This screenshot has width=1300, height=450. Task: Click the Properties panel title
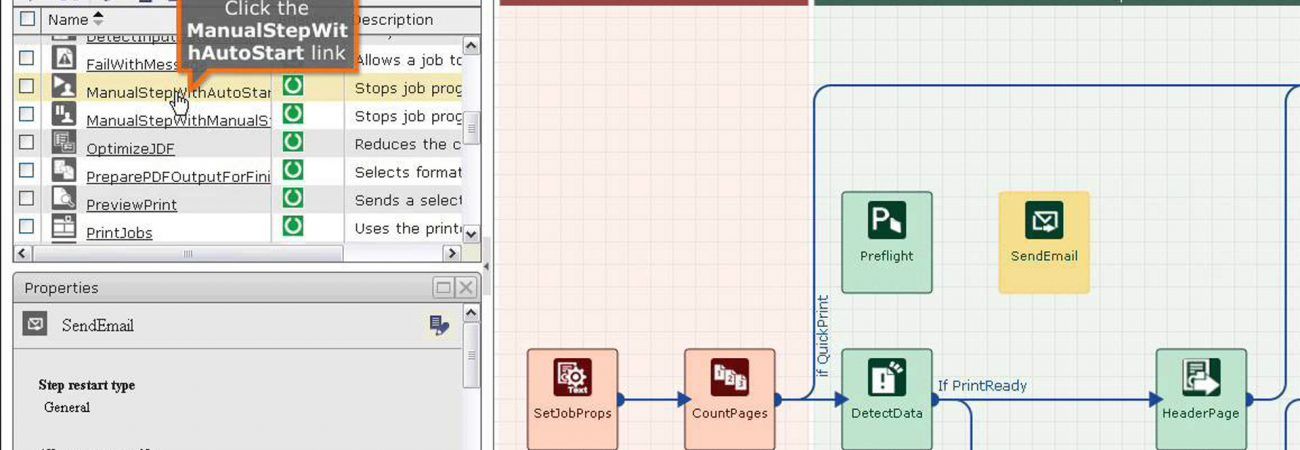(x=61, y=288)
